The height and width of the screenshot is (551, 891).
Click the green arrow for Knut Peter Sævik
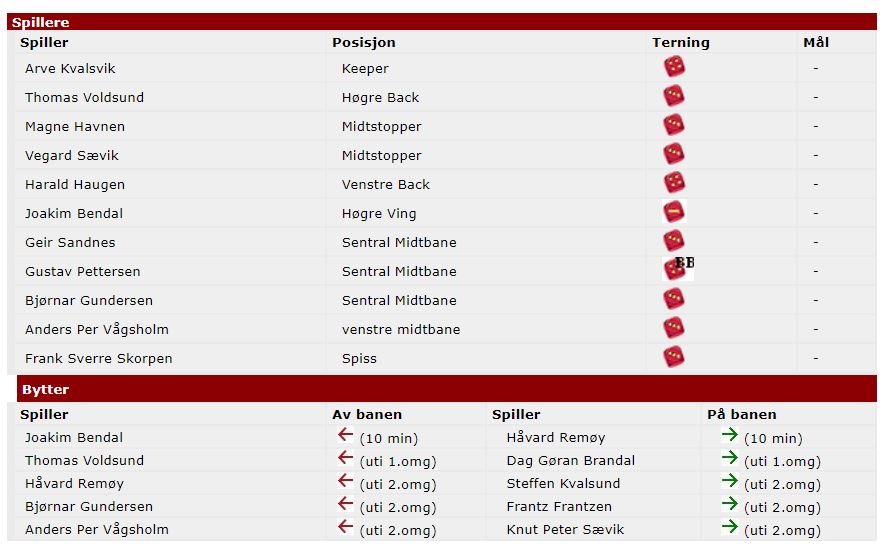click(x=729, y=528)
